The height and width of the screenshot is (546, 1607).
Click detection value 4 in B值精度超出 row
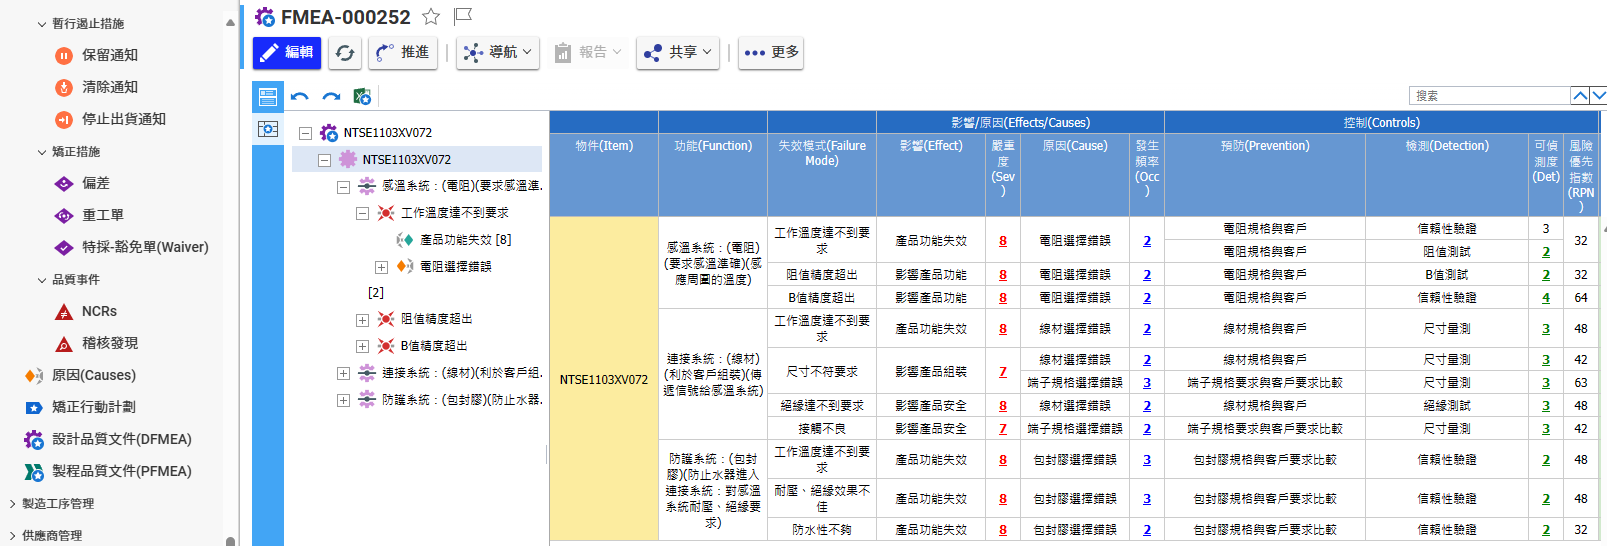pos(1546,298)
